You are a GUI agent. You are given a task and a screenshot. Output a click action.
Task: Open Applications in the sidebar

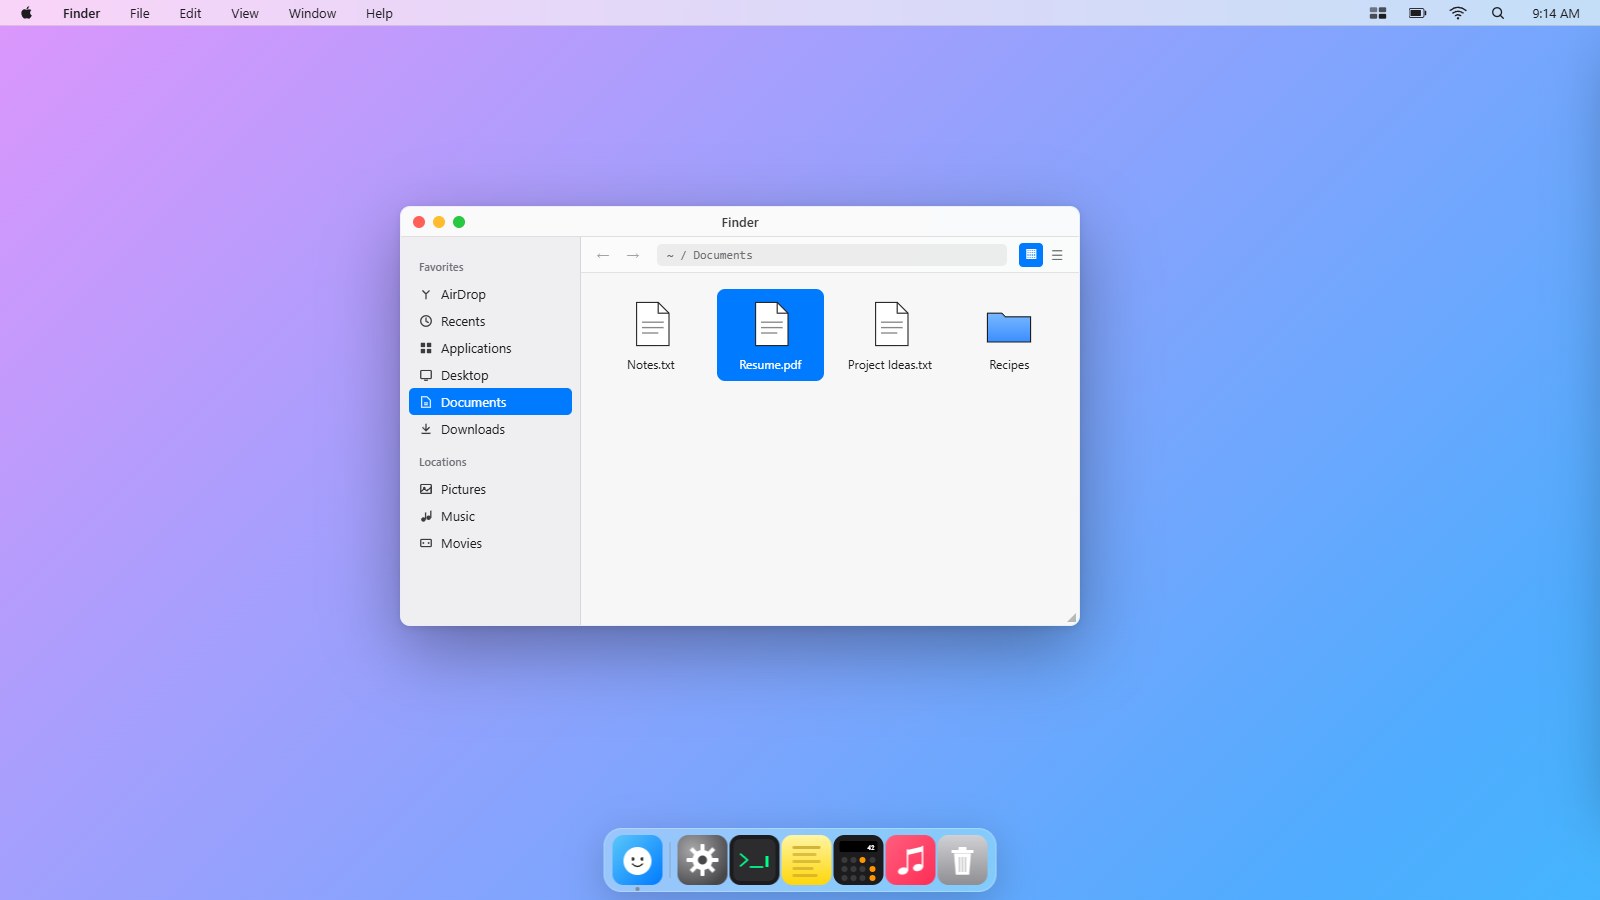490,348
